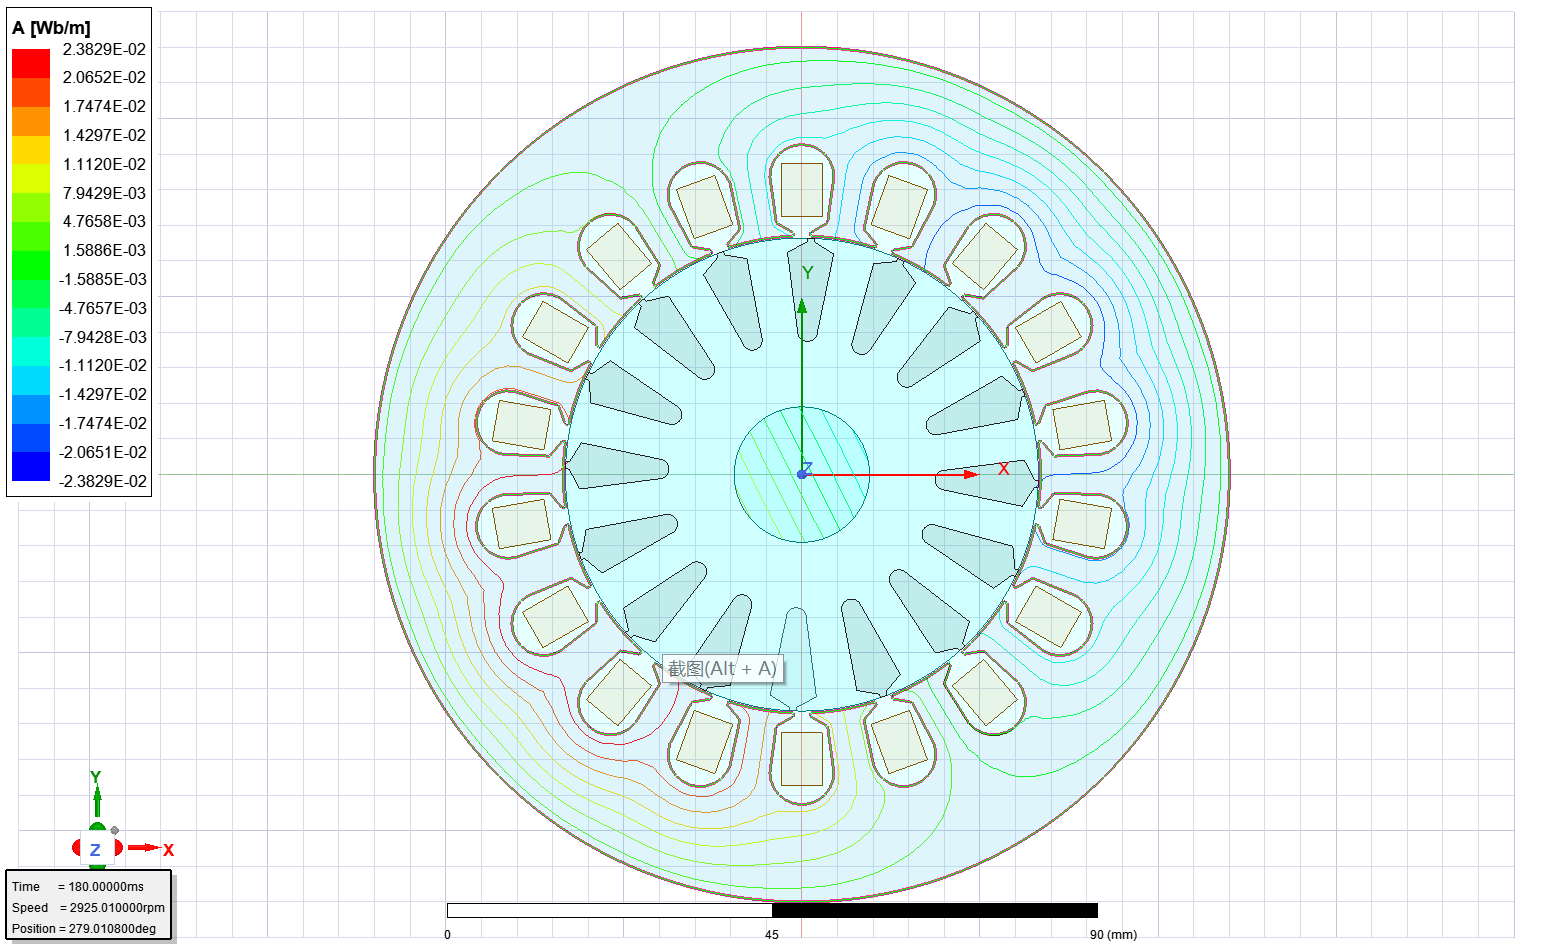1545x945 pixels.
Task: Click the legend maximum value 2.3829E-02
Action: point(104,49)
